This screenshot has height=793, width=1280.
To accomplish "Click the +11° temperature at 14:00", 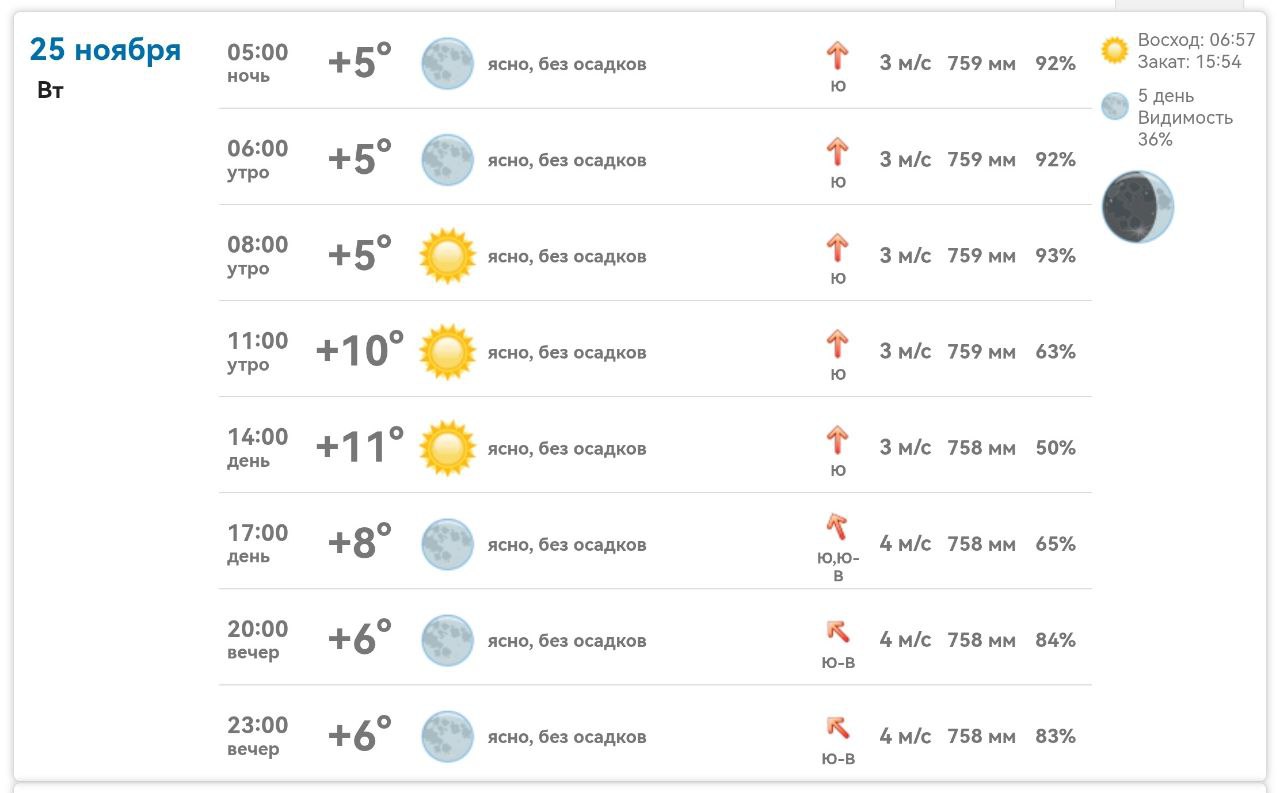I will coord(360,445).
